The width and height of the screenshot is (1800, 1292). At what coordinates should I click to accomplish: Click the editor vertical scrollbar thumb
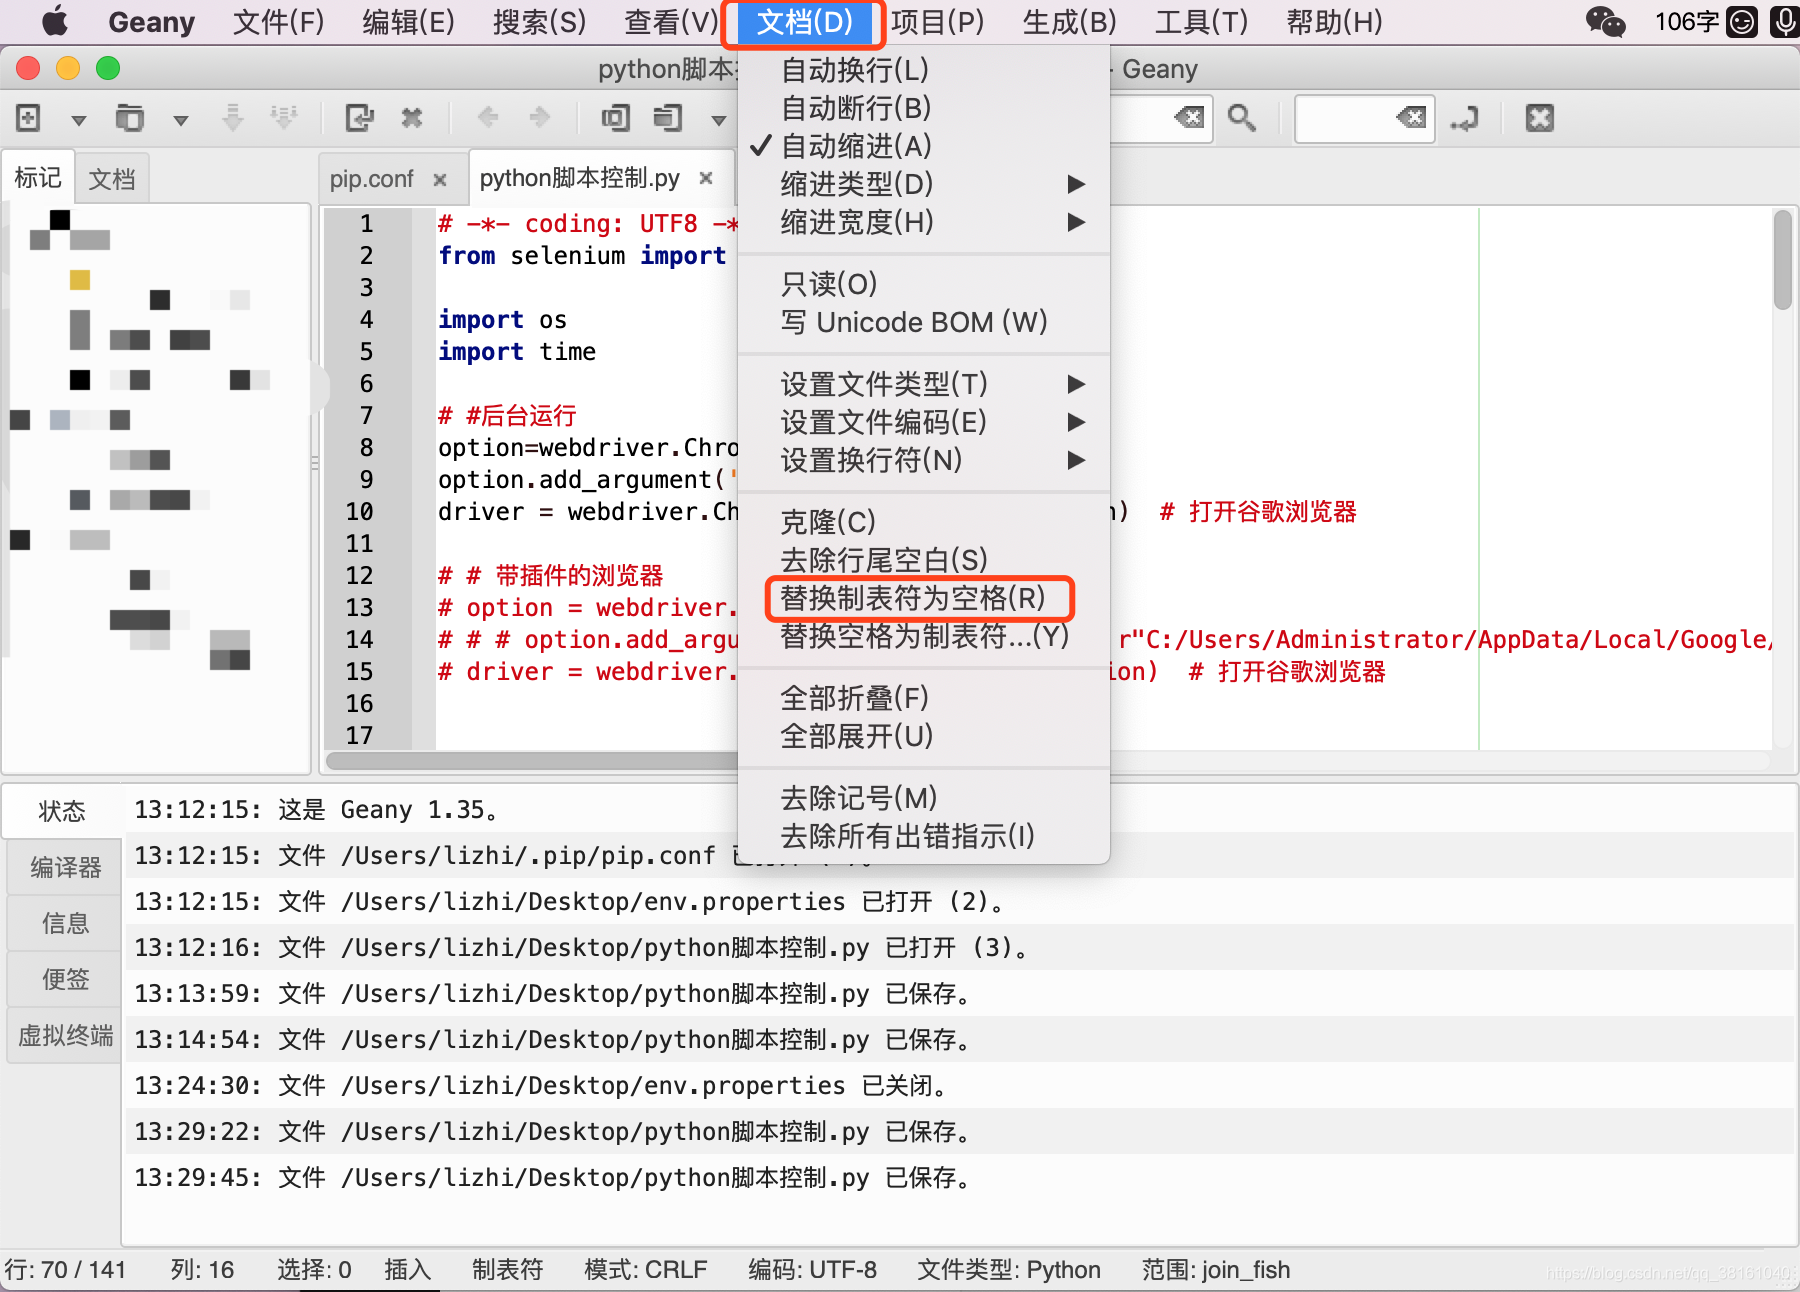tap(1782, 260)
